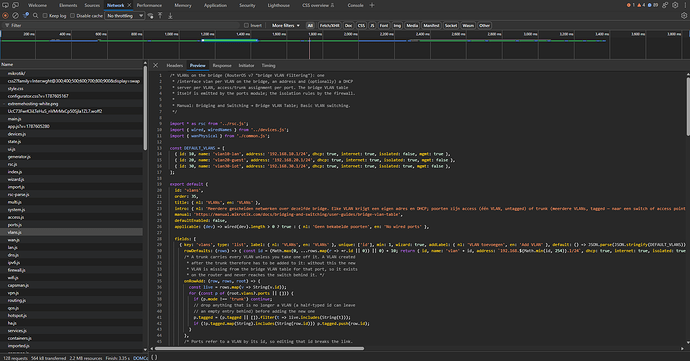
Task: Toggle the network filter funnel icon
Action: click(26, 15)
